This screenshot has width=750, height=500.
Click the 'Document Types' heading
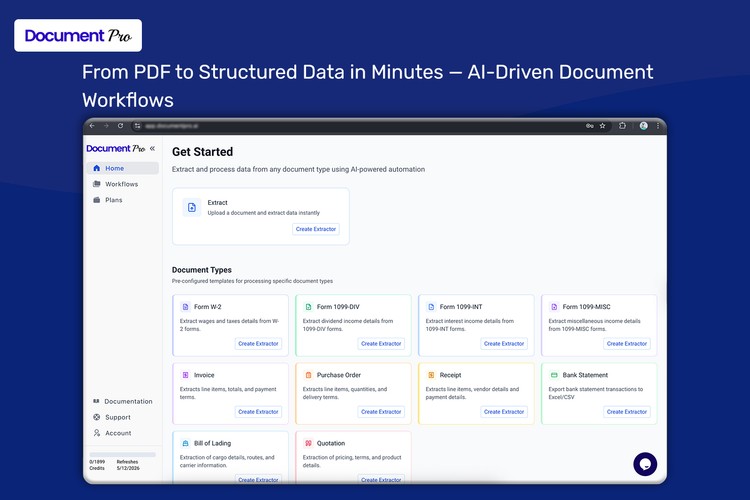[x=201, y=270]
